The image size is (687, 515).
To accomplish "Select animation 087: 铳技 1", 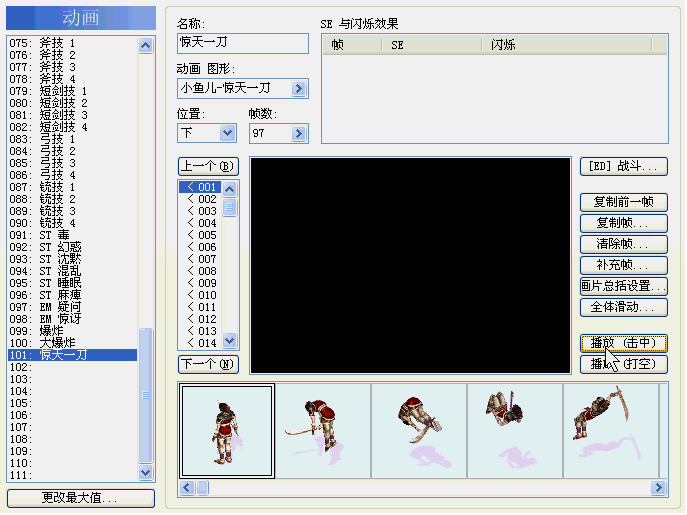I will pos(72,187).
